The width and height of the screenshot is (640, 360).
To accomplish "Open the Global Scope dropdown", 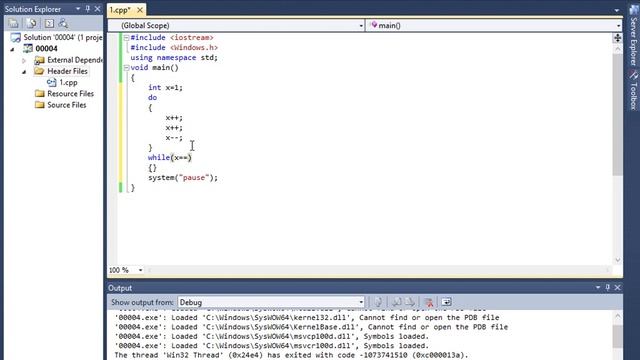I will [361, 26].
